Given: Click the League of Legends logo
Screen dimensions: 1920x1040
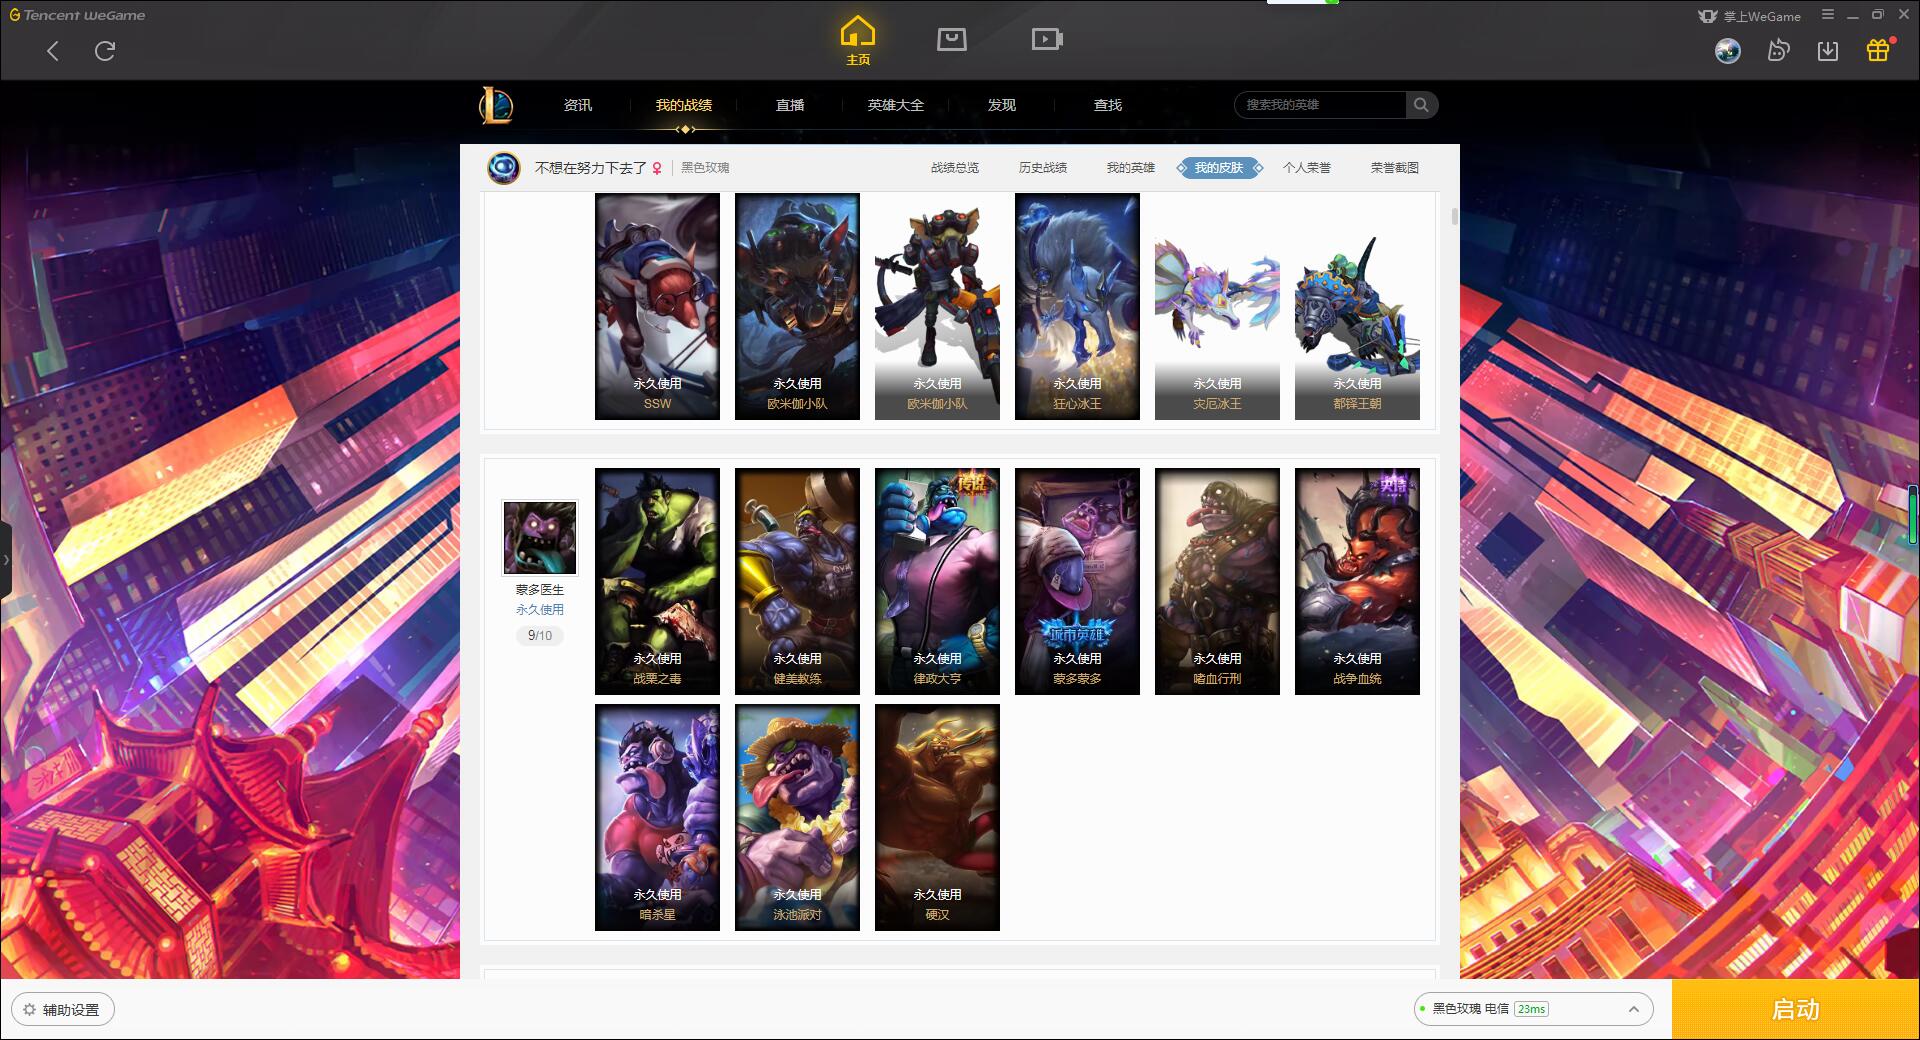Looking at the screenshot, I should point(496,105).
